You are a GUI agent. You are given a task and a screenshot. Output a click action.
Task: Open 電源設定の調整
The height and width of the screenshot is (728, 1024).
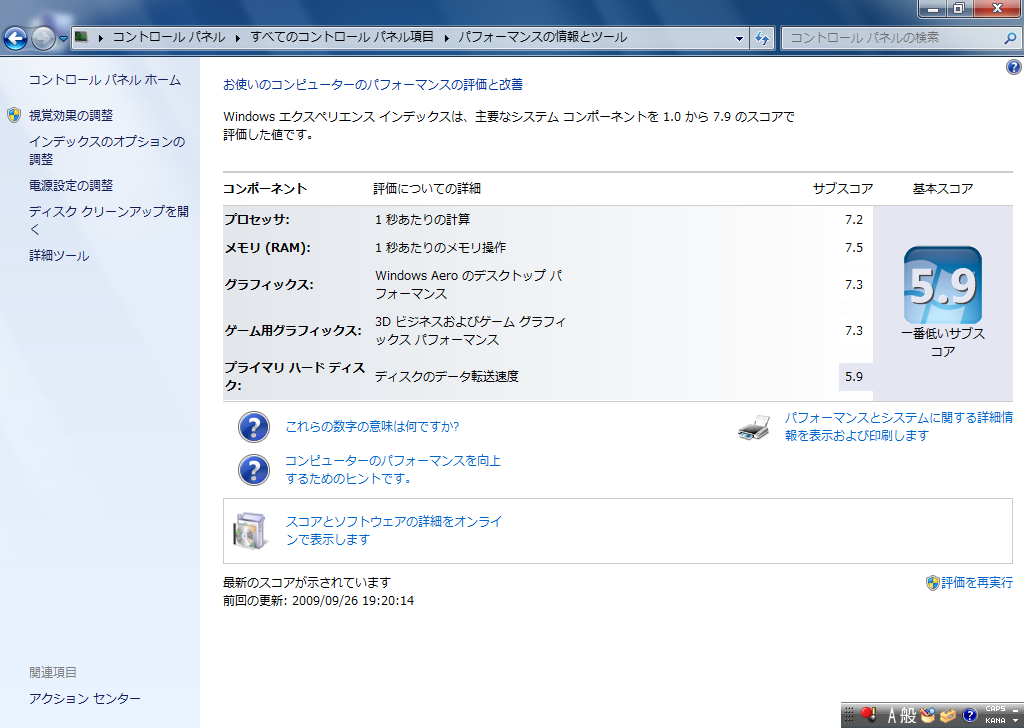71,185
